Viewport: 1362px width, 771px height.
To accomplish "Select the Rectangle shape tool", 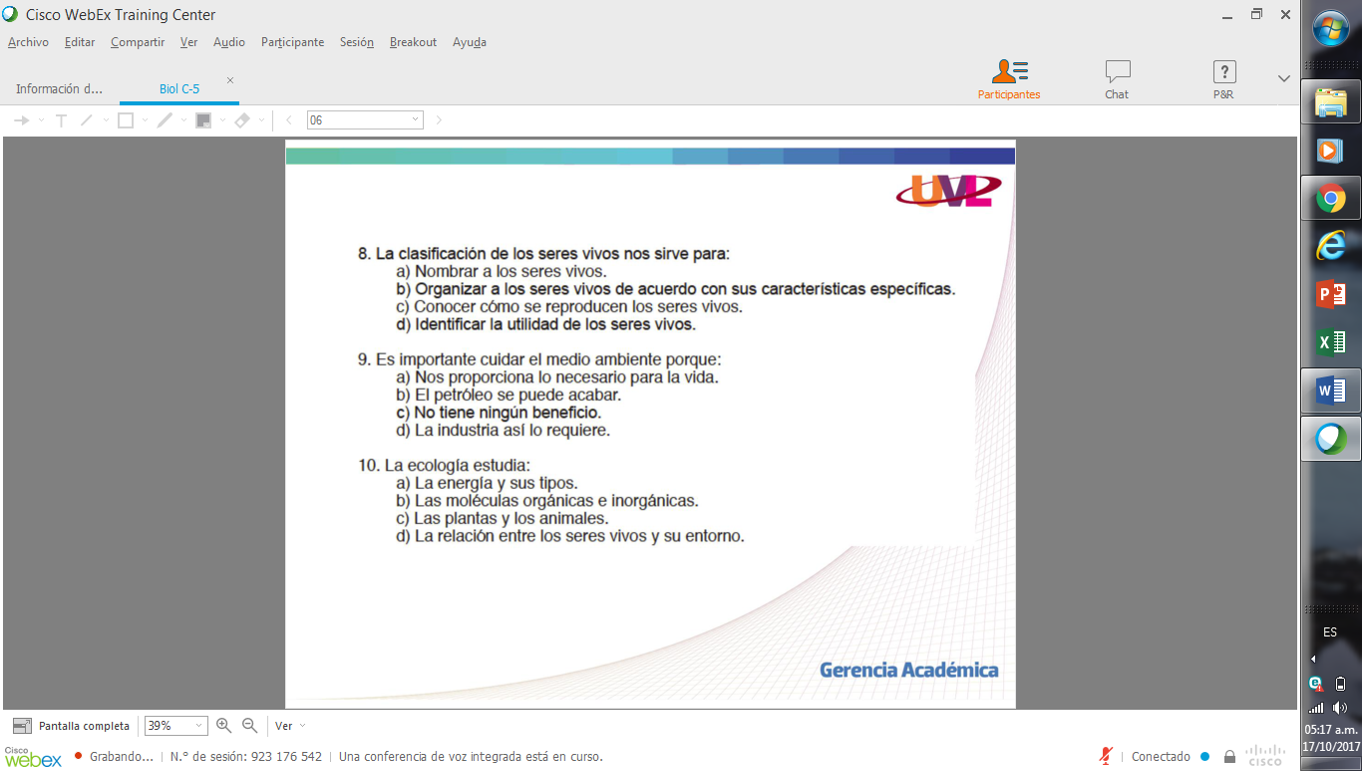I will [126, 120].
